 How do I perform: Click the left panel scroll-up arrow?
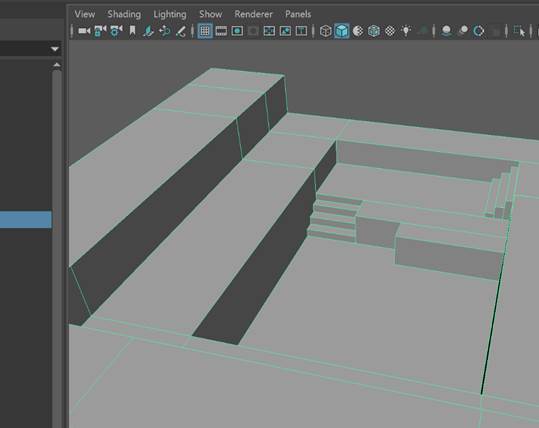click(57, 65)
